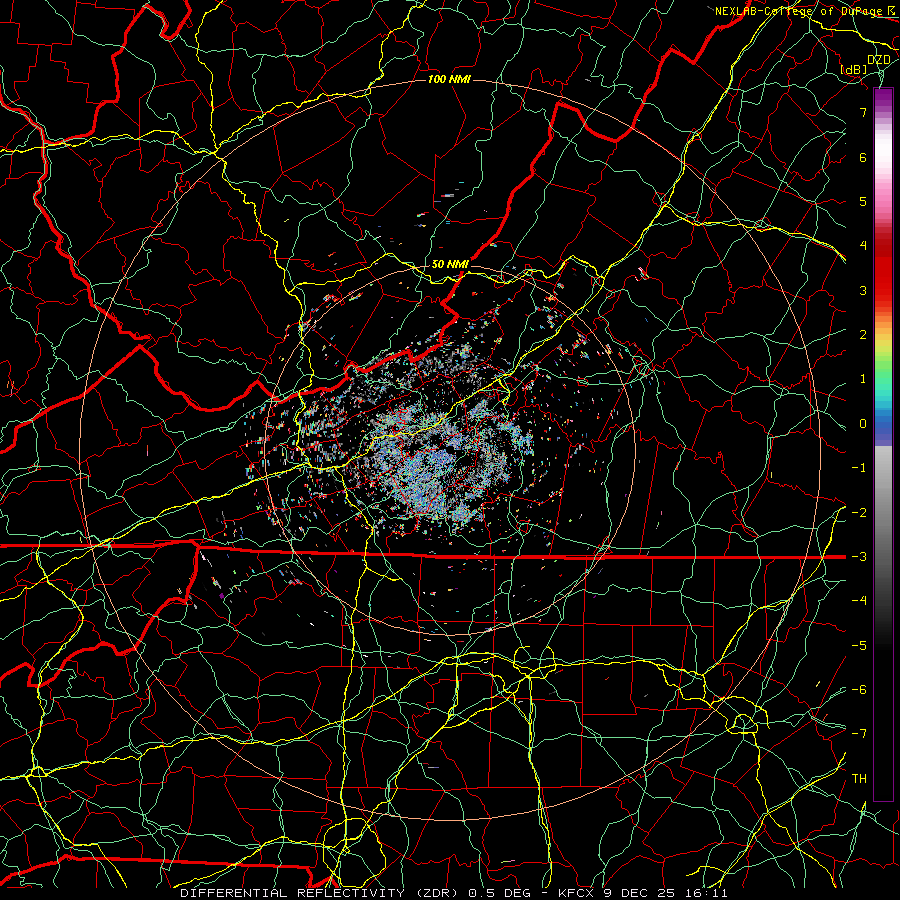Click the 100 NMI range ring label
Viewport: 900px width, 900px height.
point(449,79)
